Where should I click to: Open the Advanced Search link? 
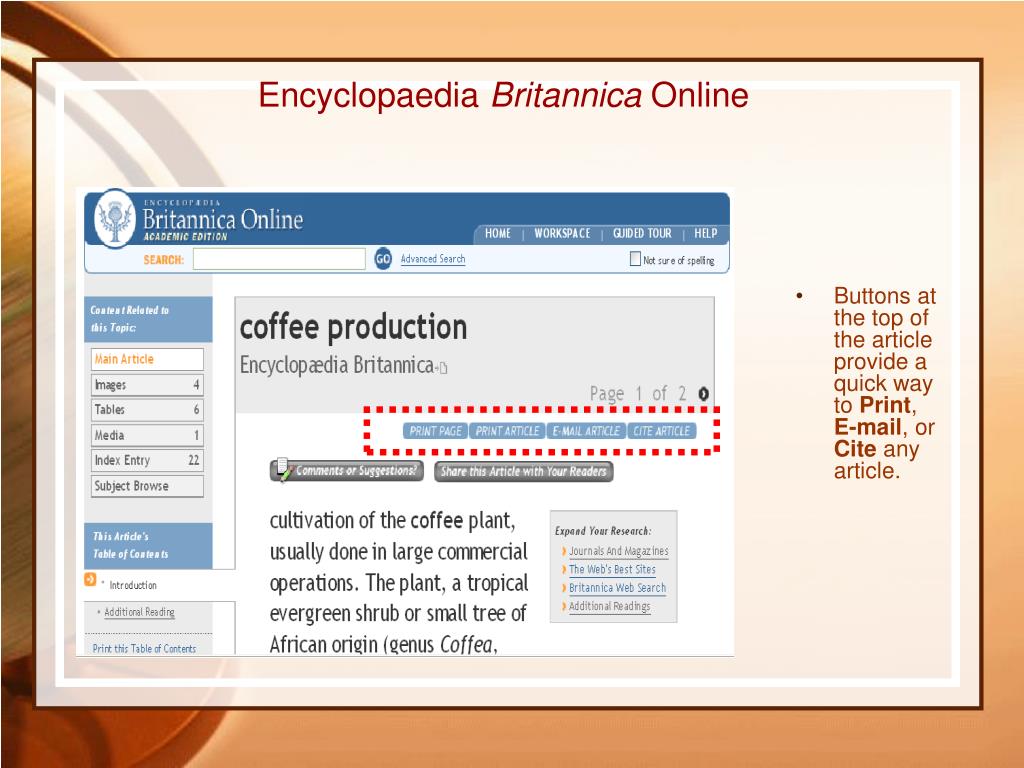[x=433, y=259]
